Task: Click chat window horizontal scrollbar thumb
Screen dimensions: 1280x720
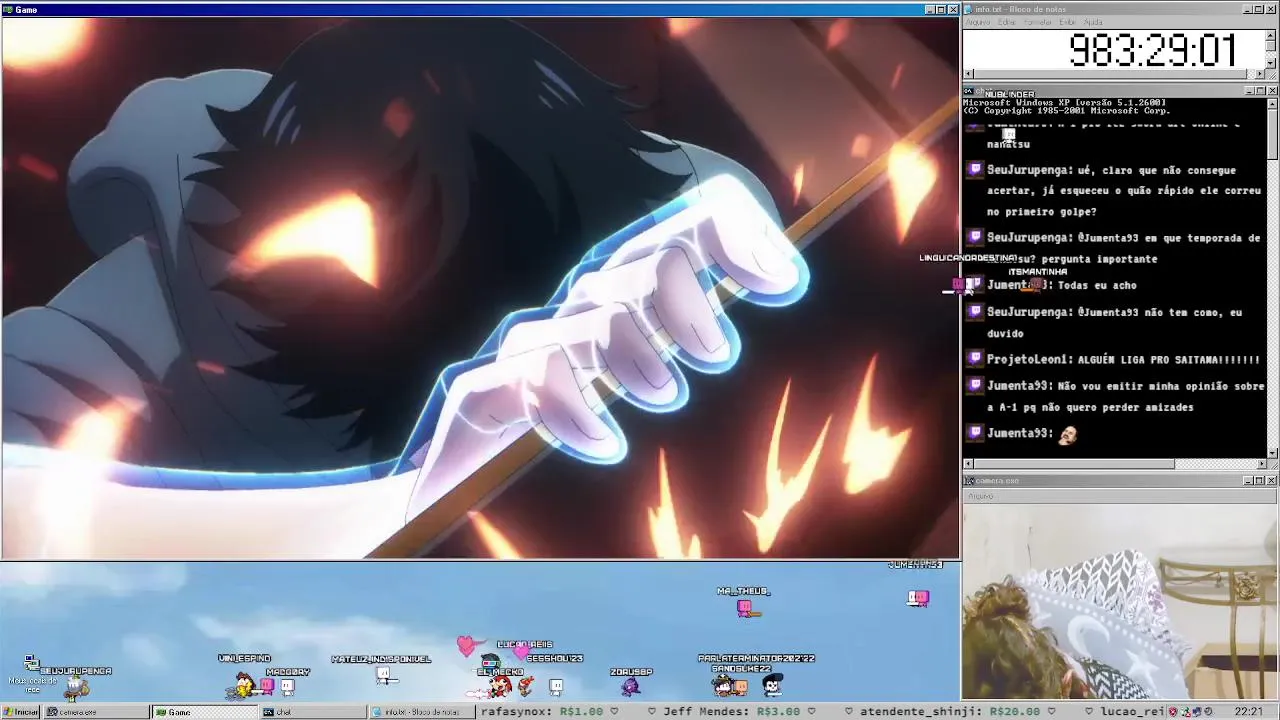Action: (x=1075, y=464)
